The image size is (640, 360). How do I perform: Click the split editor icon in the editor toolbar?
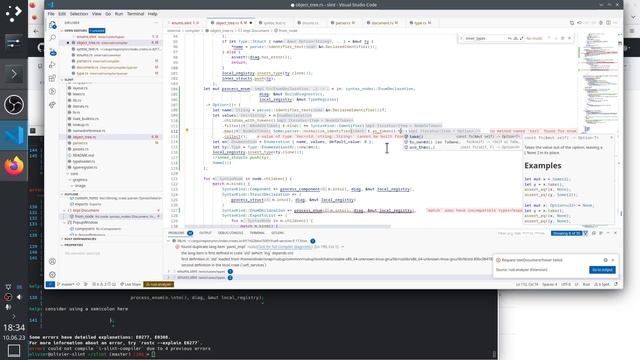[x=608, y=23]
